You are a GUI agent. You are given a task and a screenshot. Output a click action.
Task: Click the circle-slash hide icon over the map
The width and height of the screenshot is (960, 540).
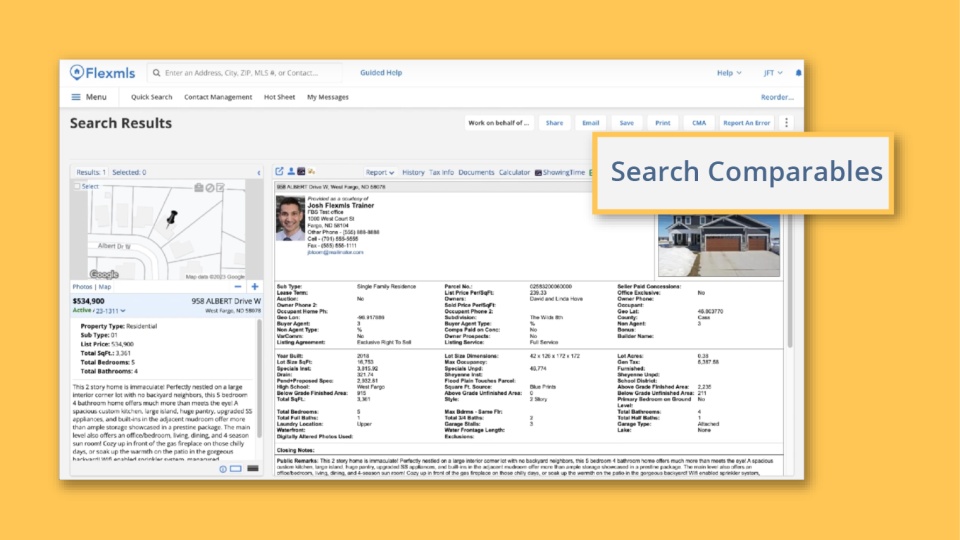209,187
